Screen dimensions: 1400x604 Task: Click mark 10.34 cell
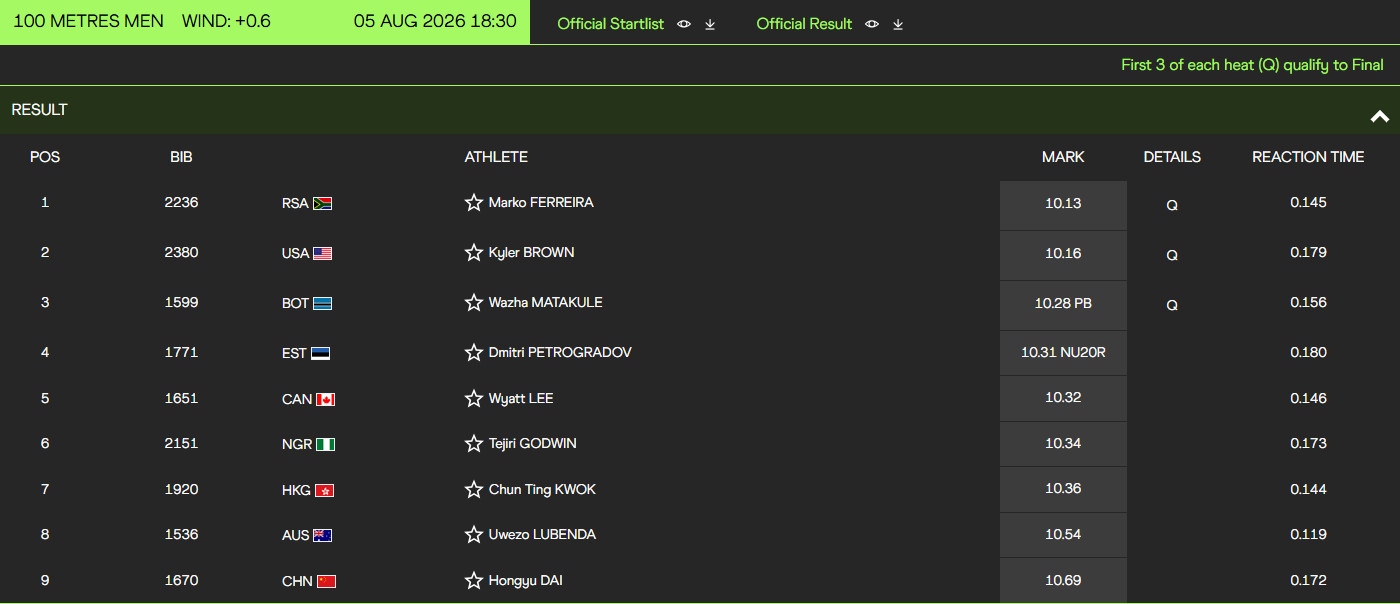[x=1063, y=444]
